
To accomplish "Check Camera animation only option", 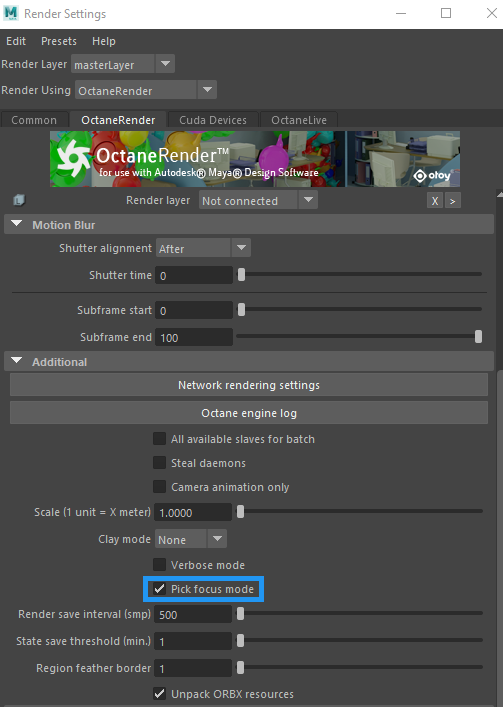I will [160, 487].
